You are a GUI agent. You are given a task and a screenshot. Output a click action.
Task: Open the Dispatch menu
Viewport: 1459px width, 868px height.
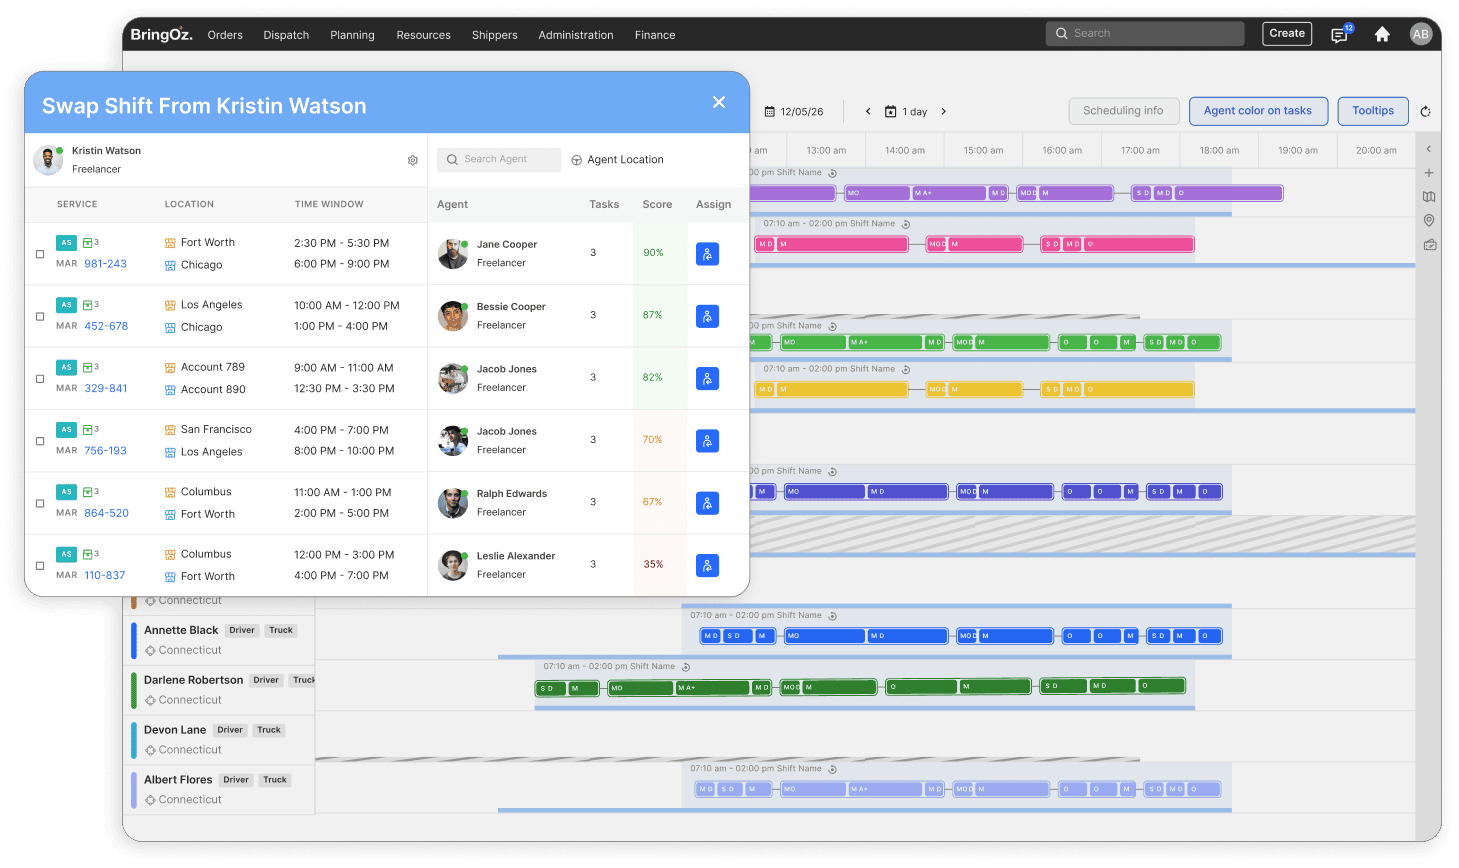(x=286, y=35)
